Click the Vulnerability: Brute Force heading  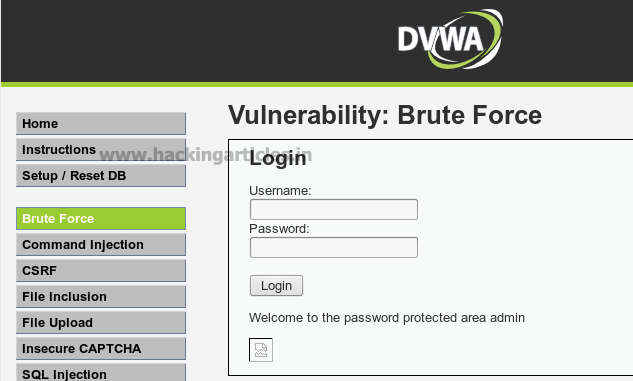pyautogui.click(x=385, y=115)
